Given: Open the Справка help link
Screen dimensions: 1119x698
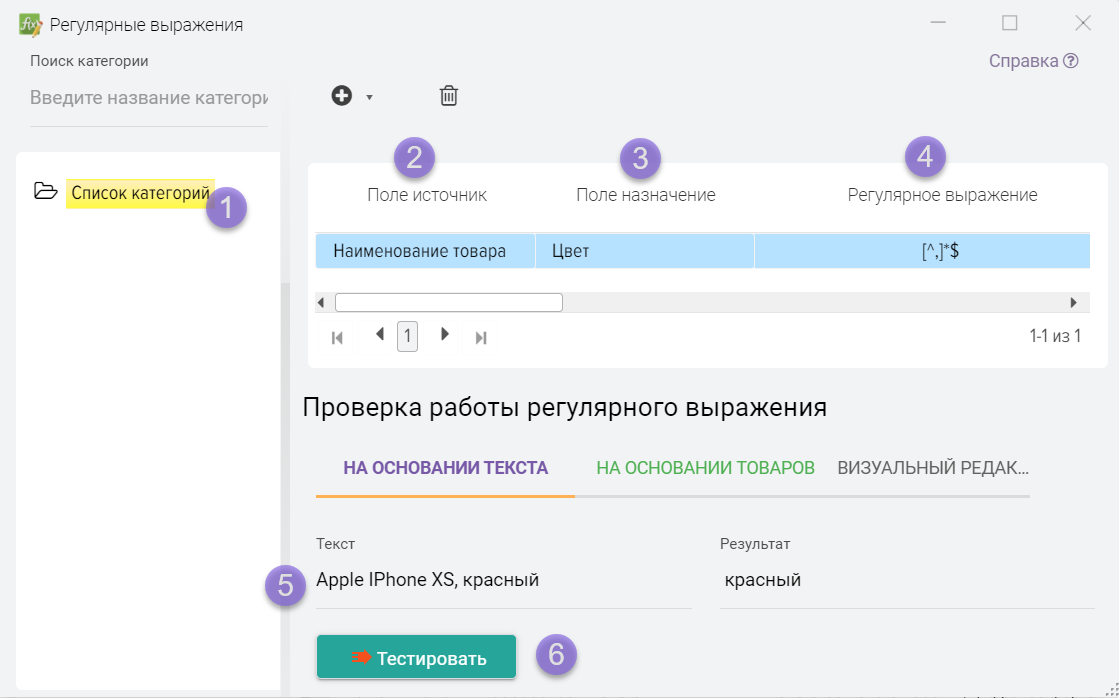Looking at the screenshot, I should click(x=1032, y=61).
